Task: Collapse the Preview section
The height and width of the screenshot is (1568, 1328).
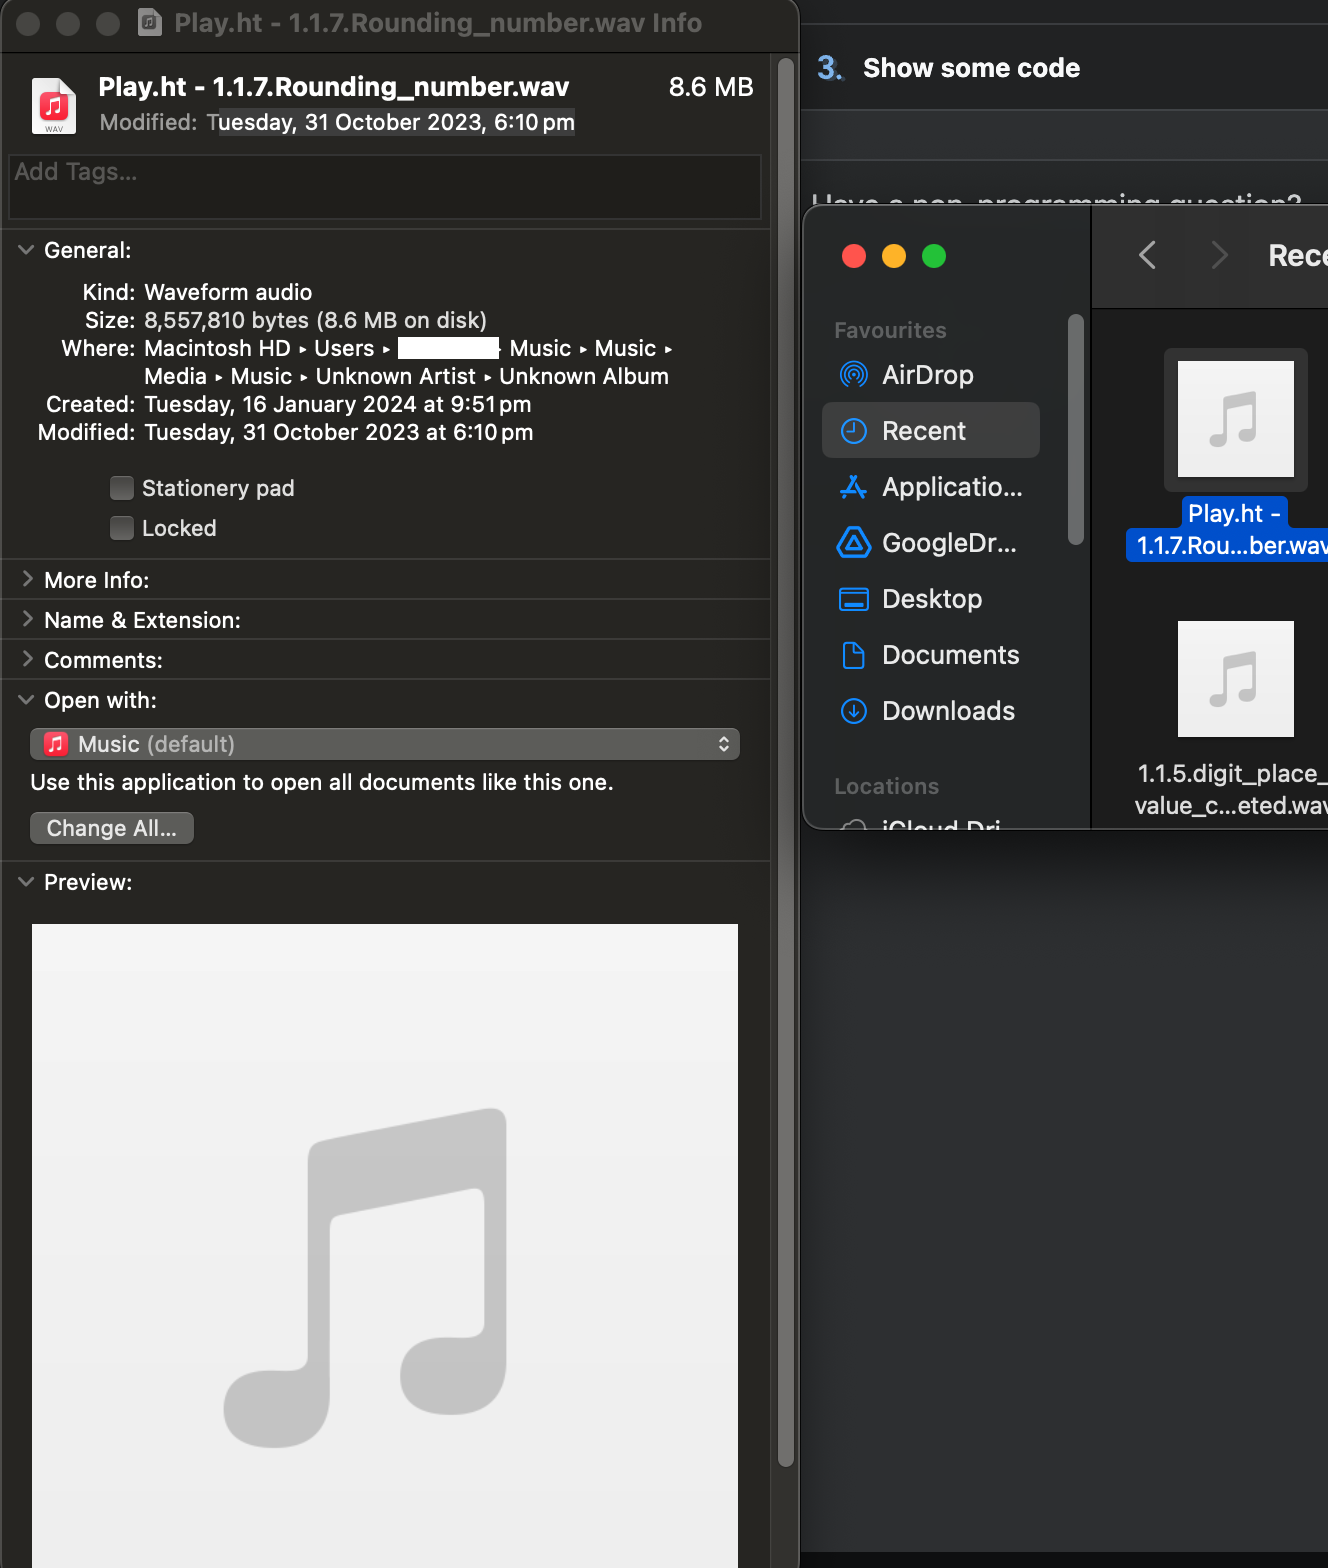Action: click(x=26, y=882)
